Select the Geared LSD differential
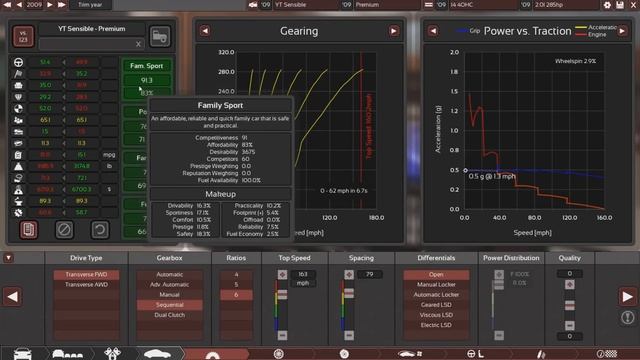This screenshot has height=360, width=640. point(436,305)
